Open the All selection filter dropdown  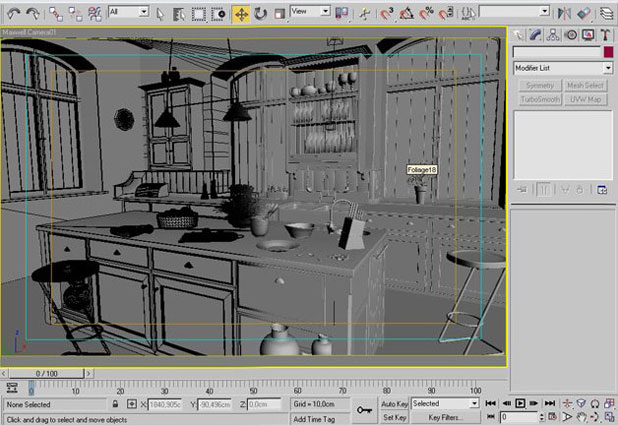128,12
